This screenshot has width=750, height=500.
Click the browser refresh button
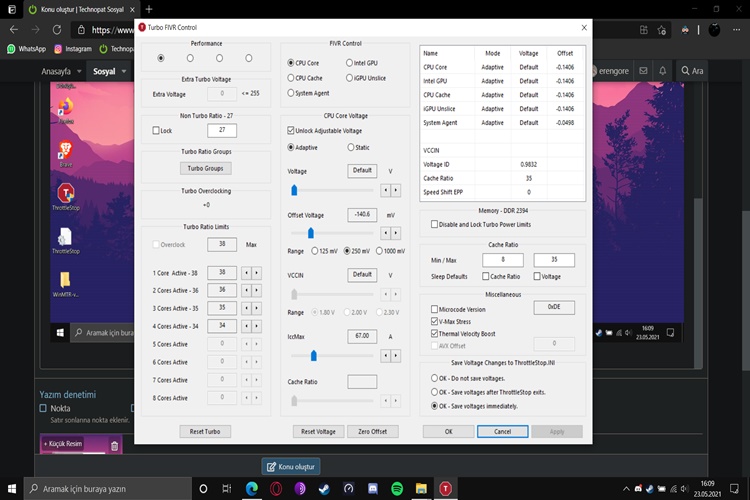57,30
